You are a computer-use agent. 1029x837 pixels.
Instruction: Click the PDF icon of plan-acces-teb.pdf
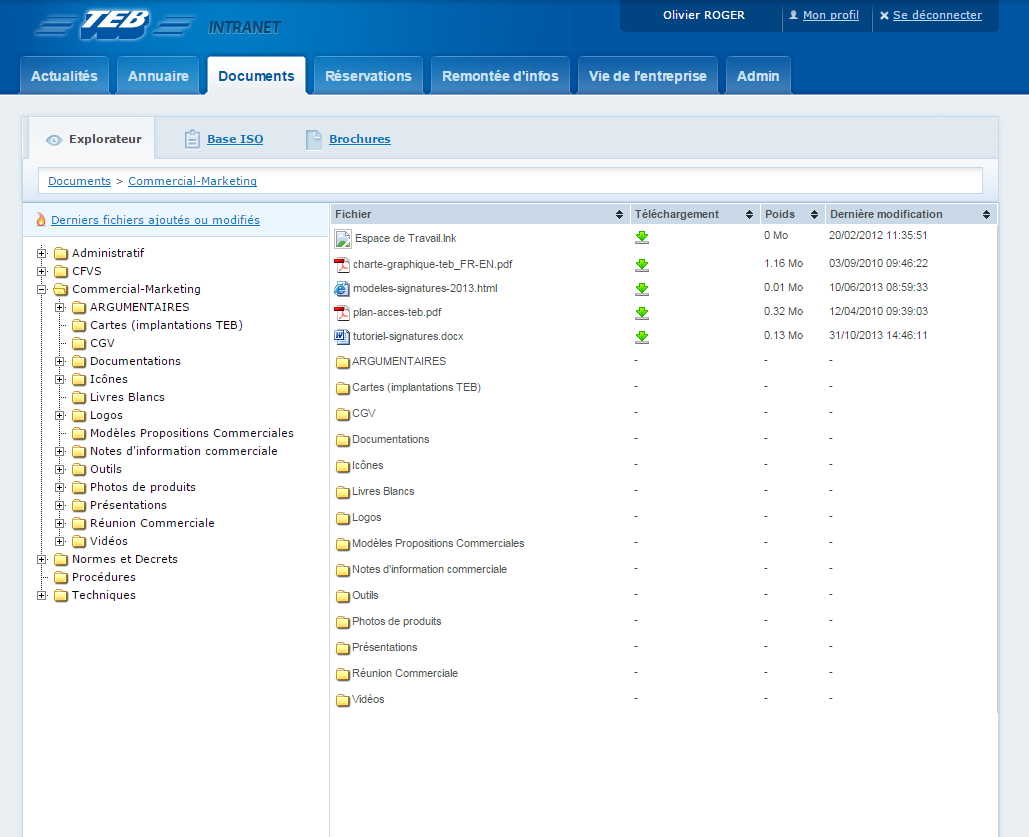[342, 313]
